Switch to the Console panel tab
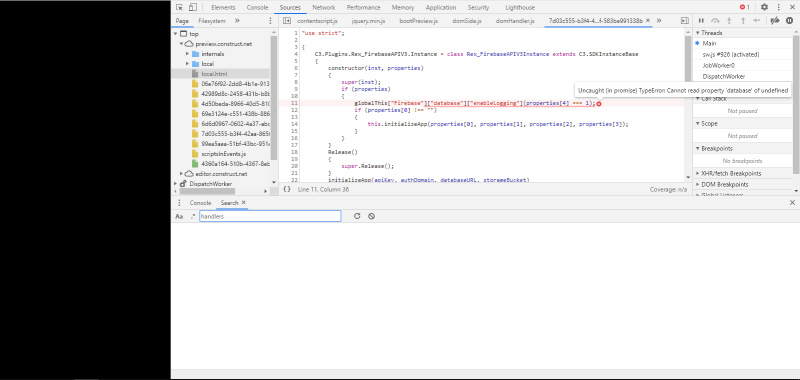The width and height of the screenshot is (800, 380). [x=257, y=8]
